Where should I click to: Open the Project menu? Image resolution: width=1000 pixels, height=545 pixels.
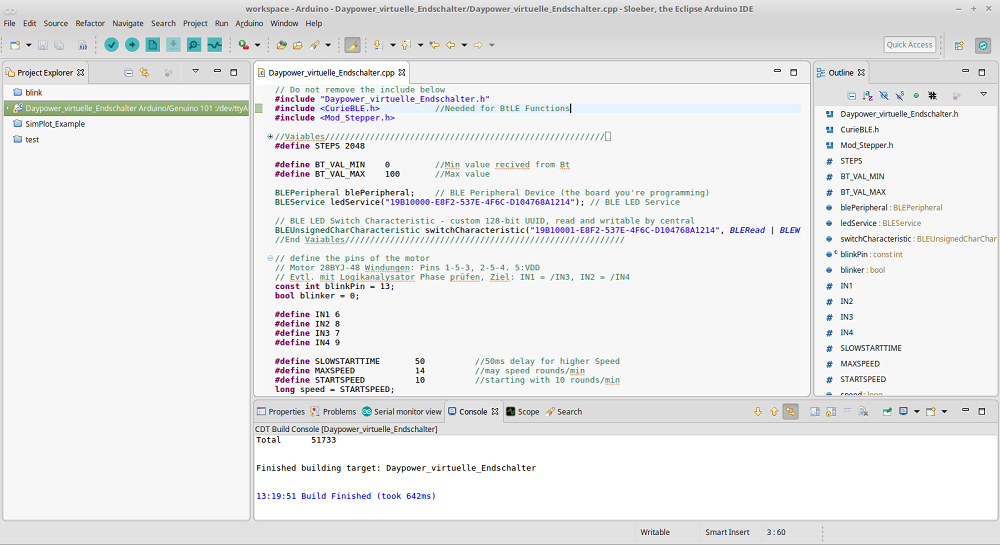coord(195,24)
